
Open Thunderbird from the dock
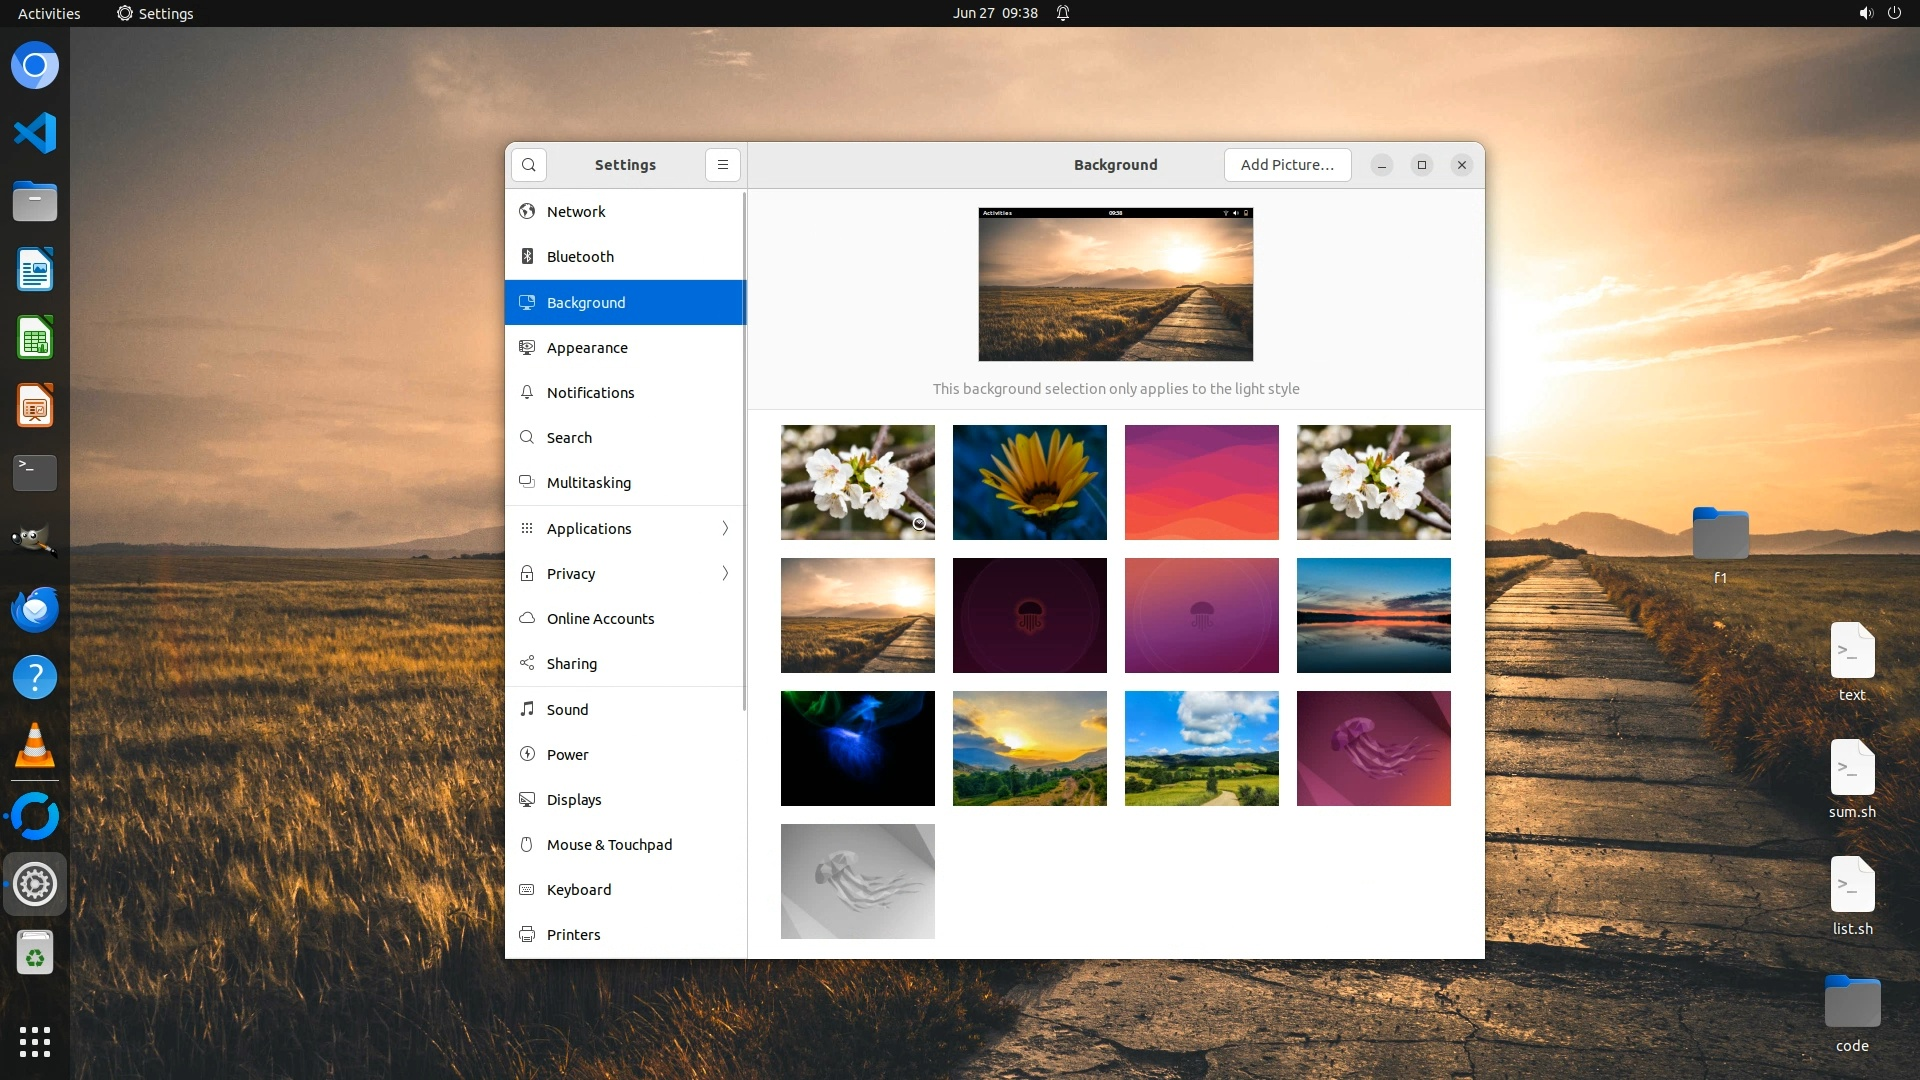point(35,609)
